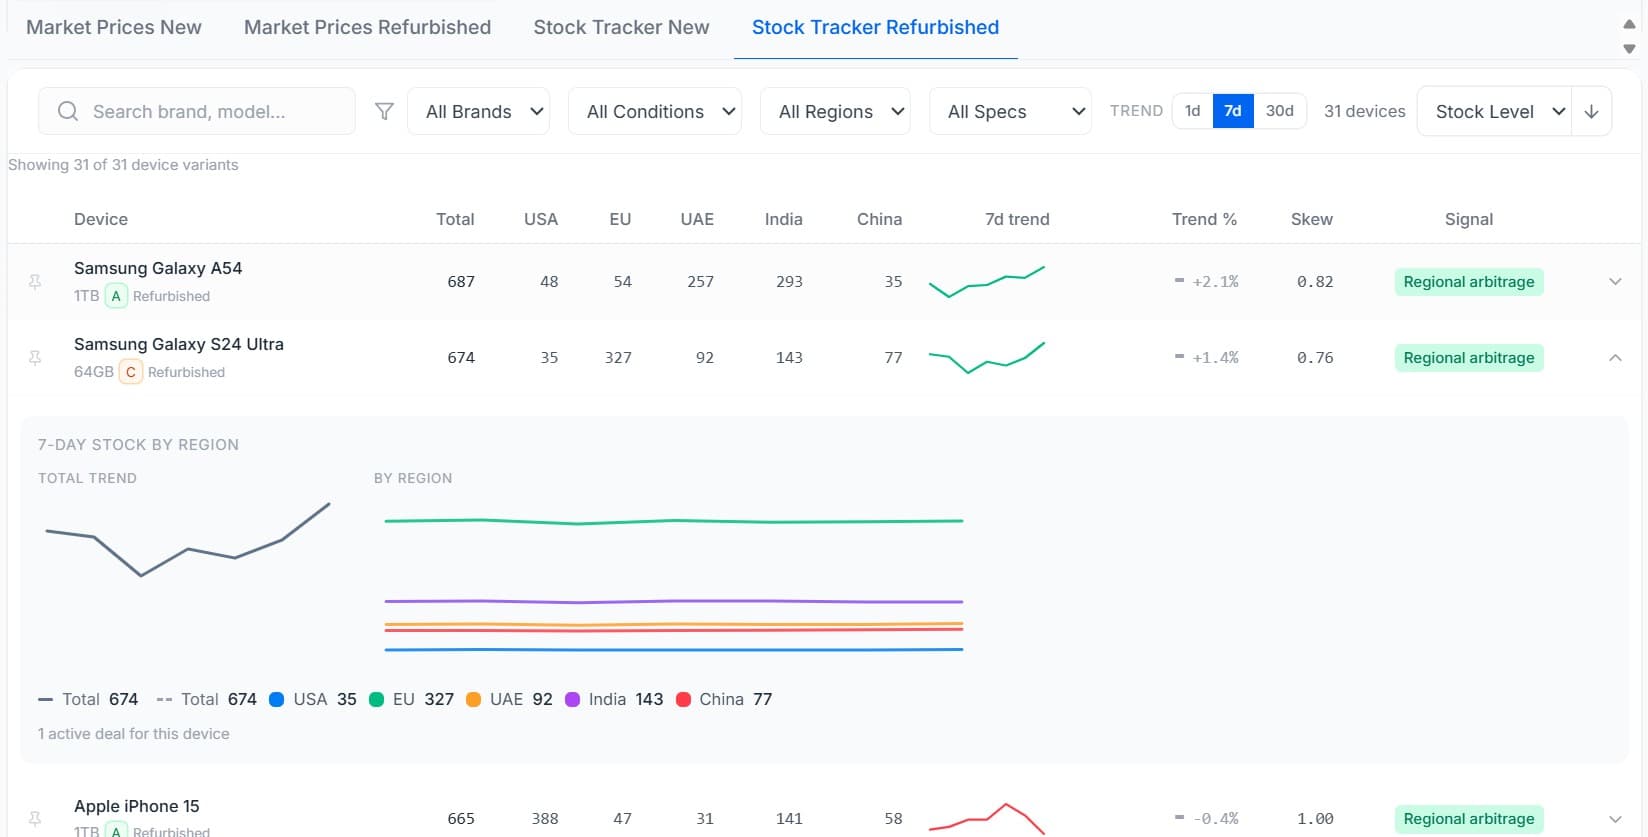
Task: Click the Total Trend line chart
Action: 188,540
